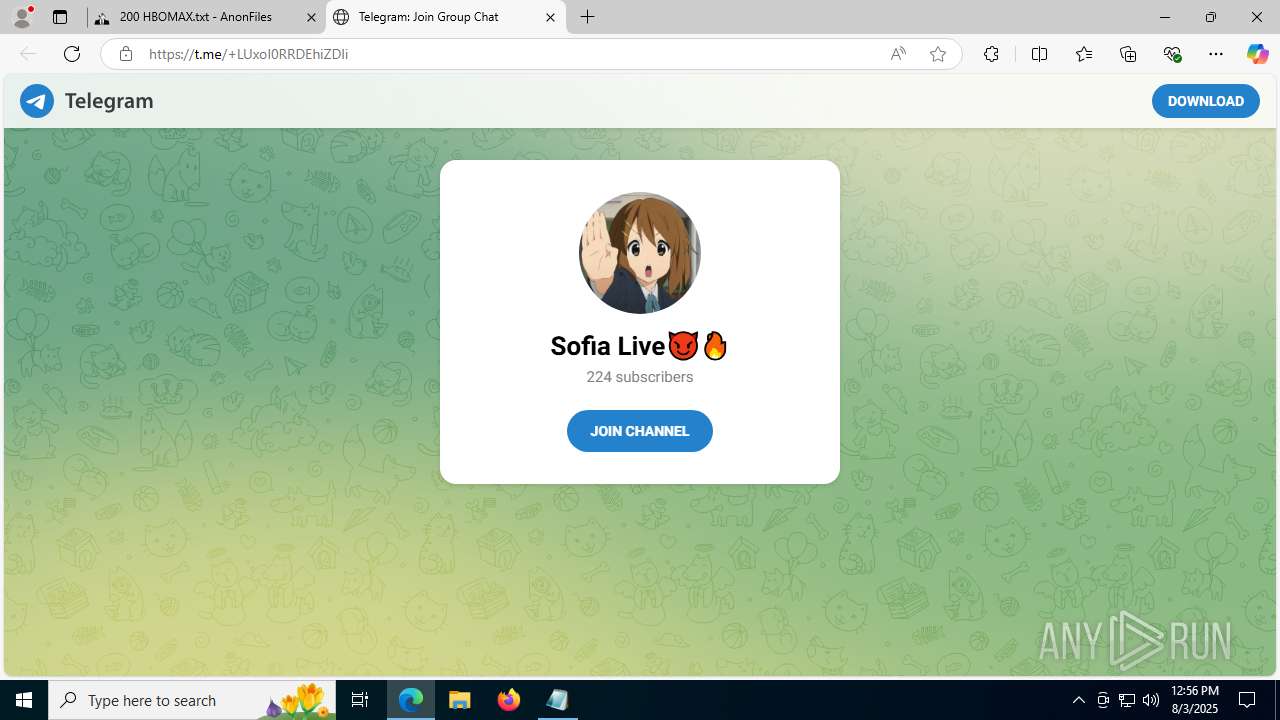Open Settings and more ellipsis menu
Viewport: 1280px width, 720px height.
point(1216,54)
